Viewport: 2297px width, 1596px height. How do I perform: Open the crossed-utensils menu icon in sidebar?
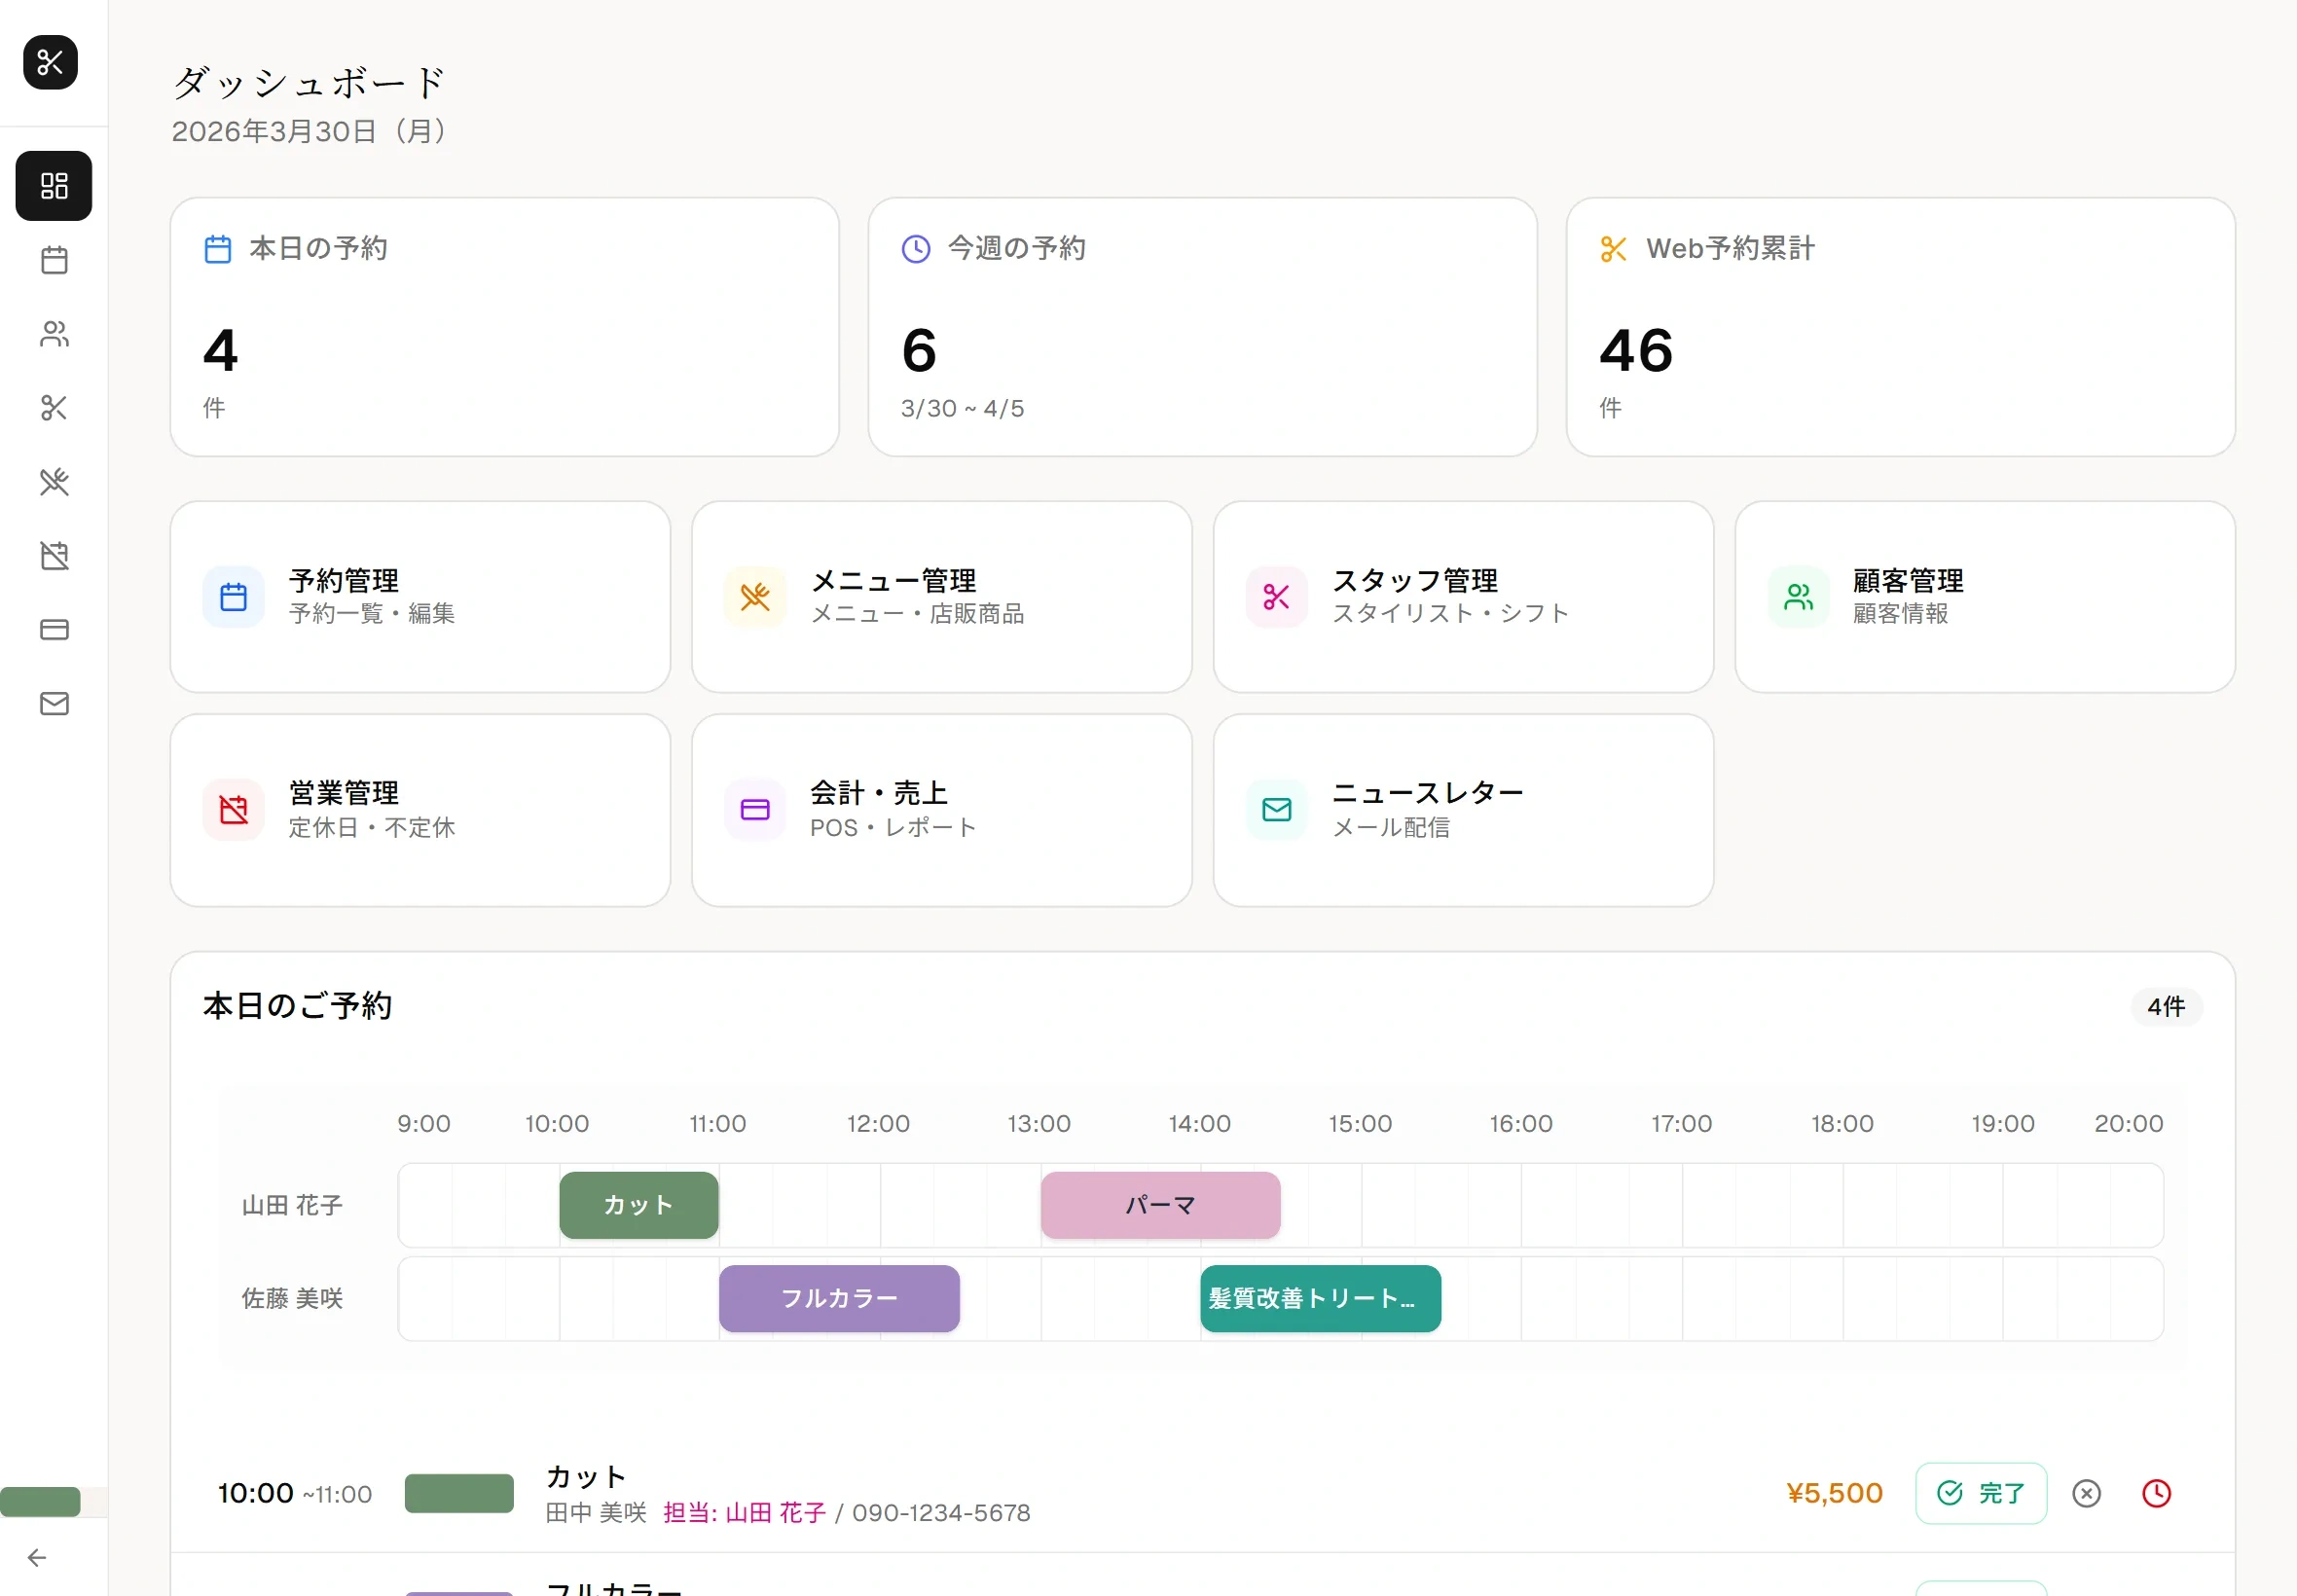pos(54,483)
